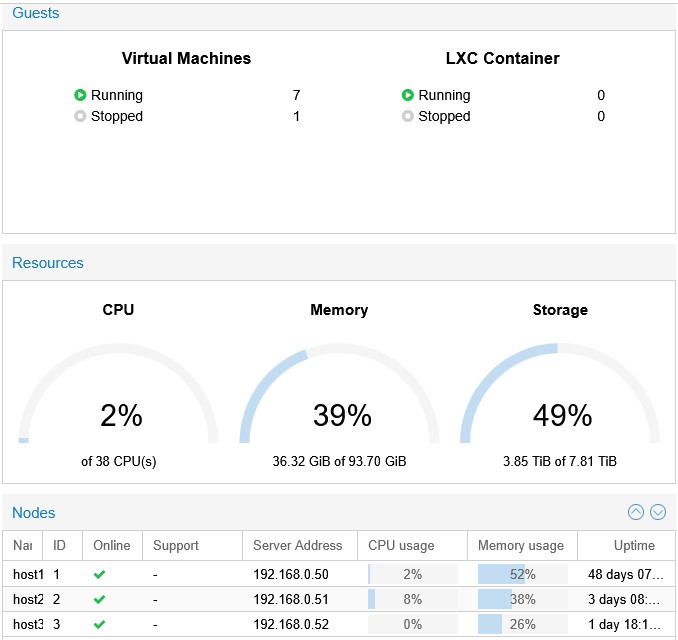Screen dimensions: 678x640
Task: Click the Virtual Machines running status icon
Action: (80, 95)
